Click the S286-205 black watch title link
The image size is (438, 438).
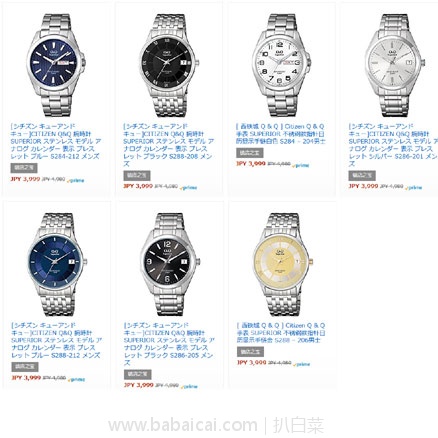[170, 344]
